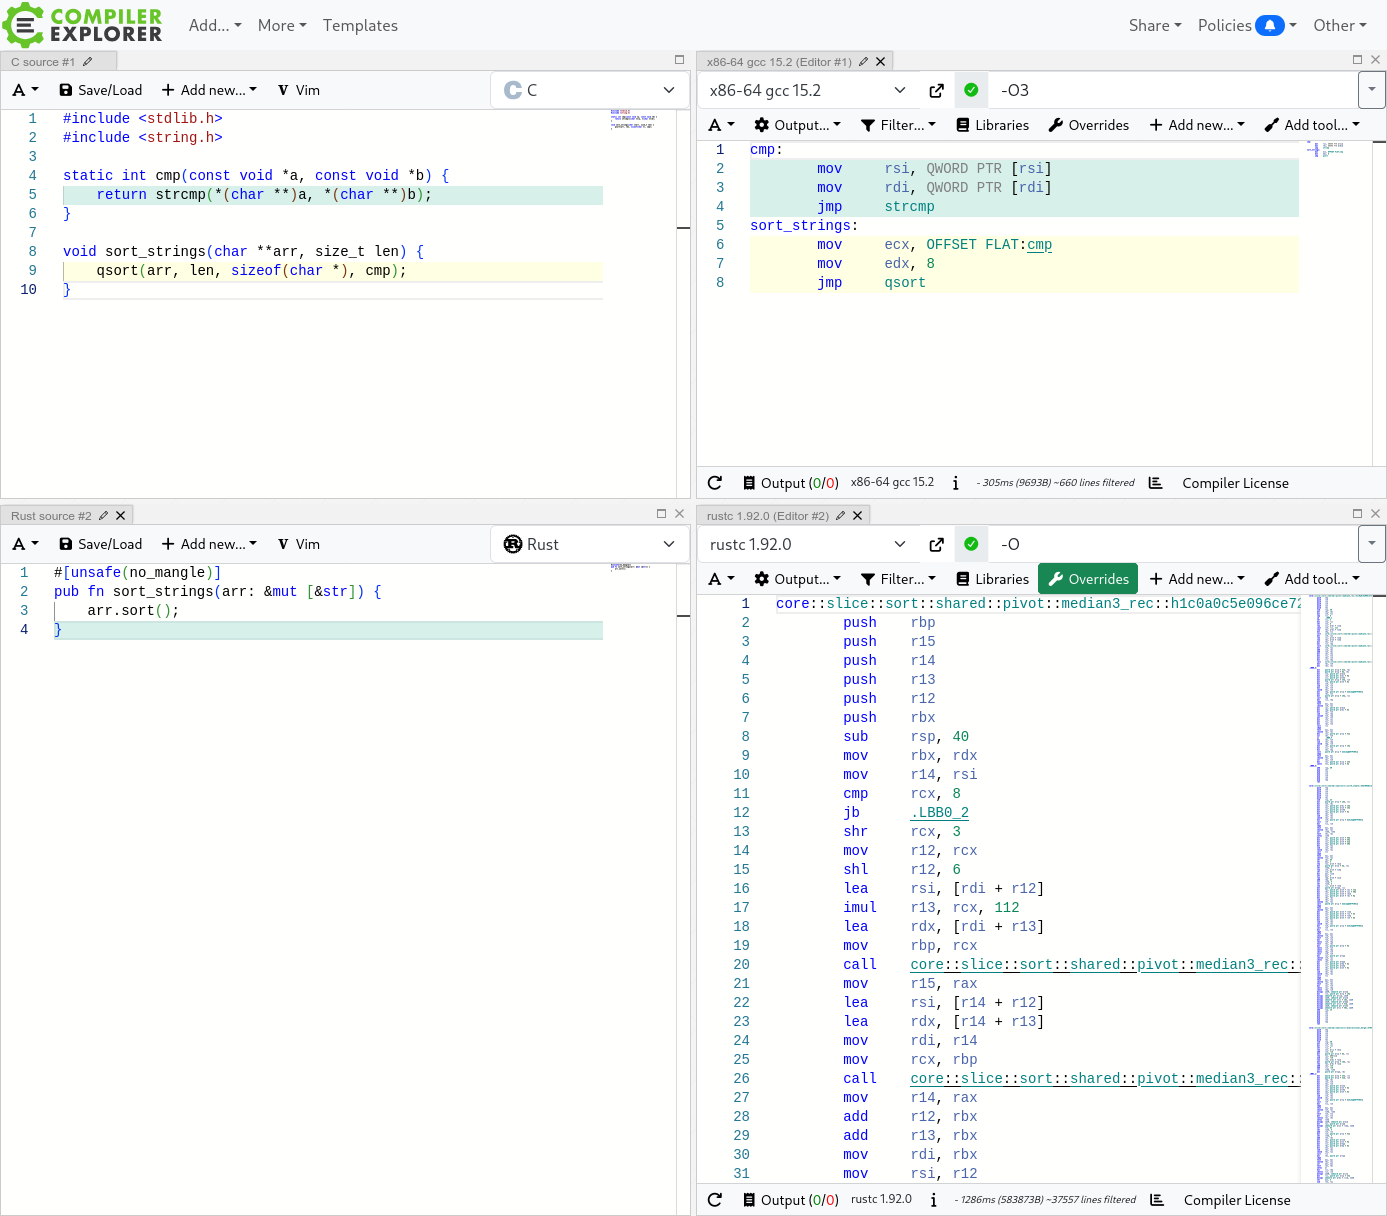
Task: Show compilation info icon for rustc output
Action: (933, 1200)
